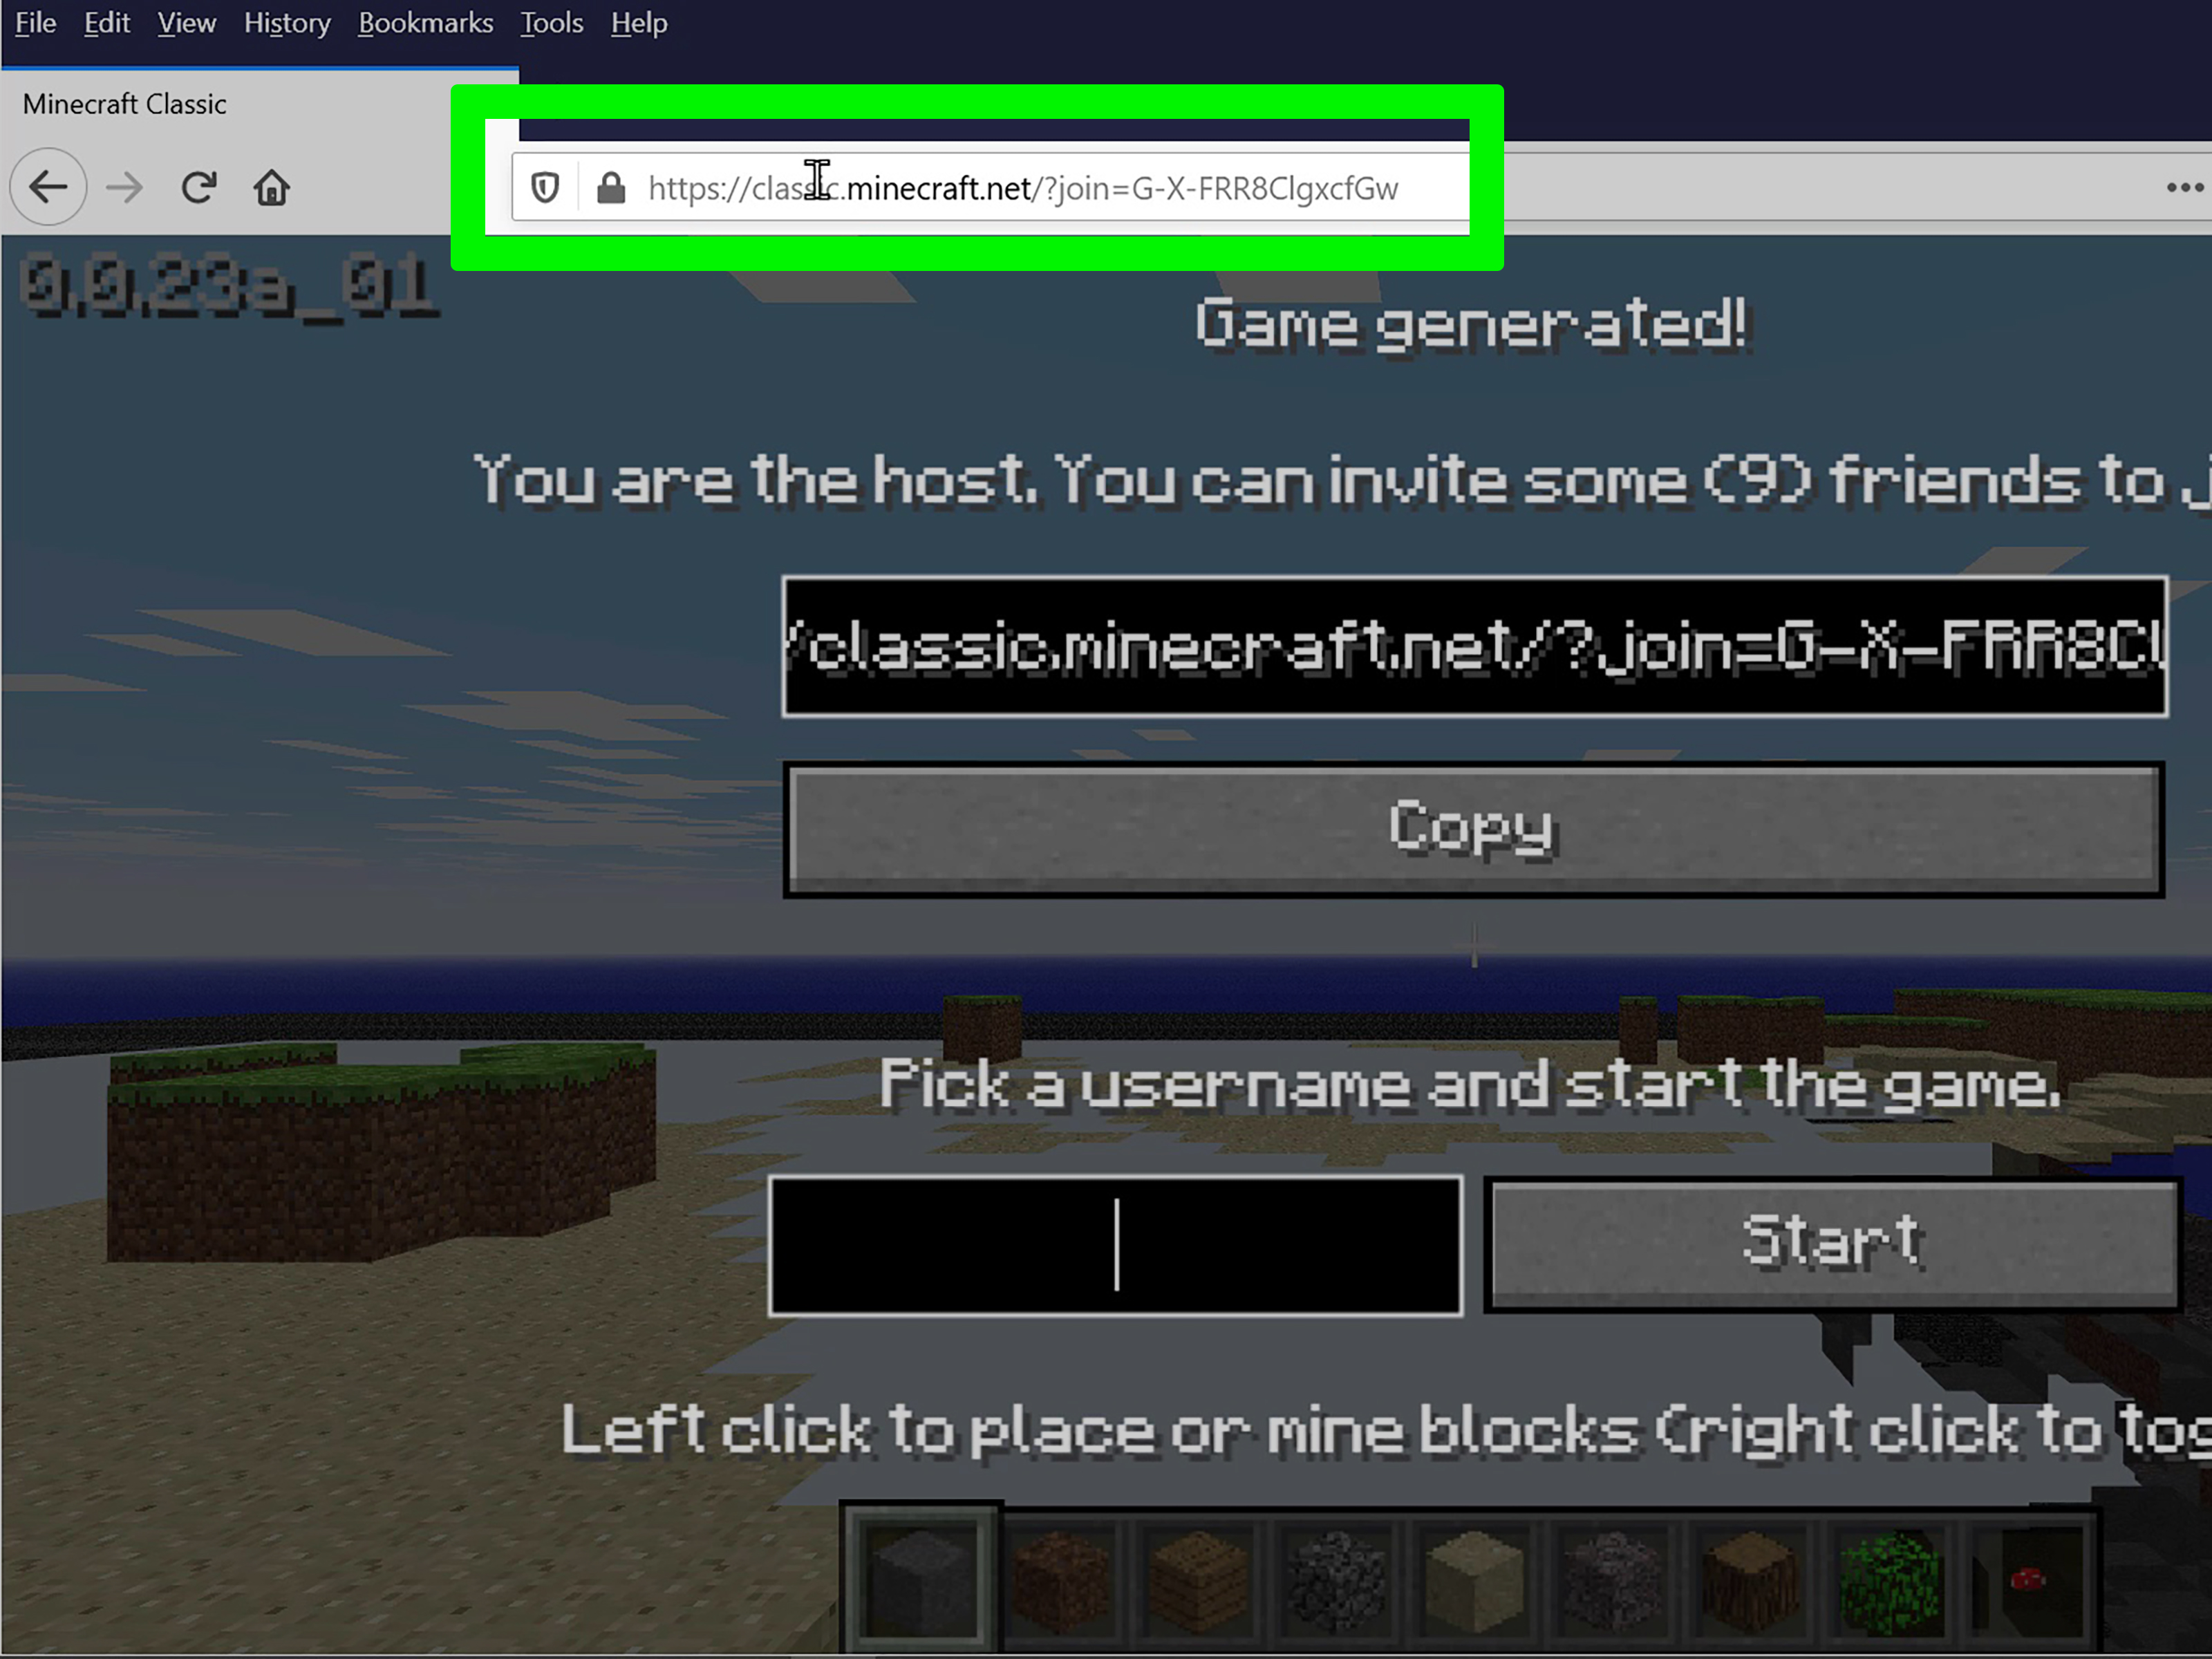The width and height of the screenshot is (2212, 1659).
Task: Click the Start game button
Action: (1830, 1241)
